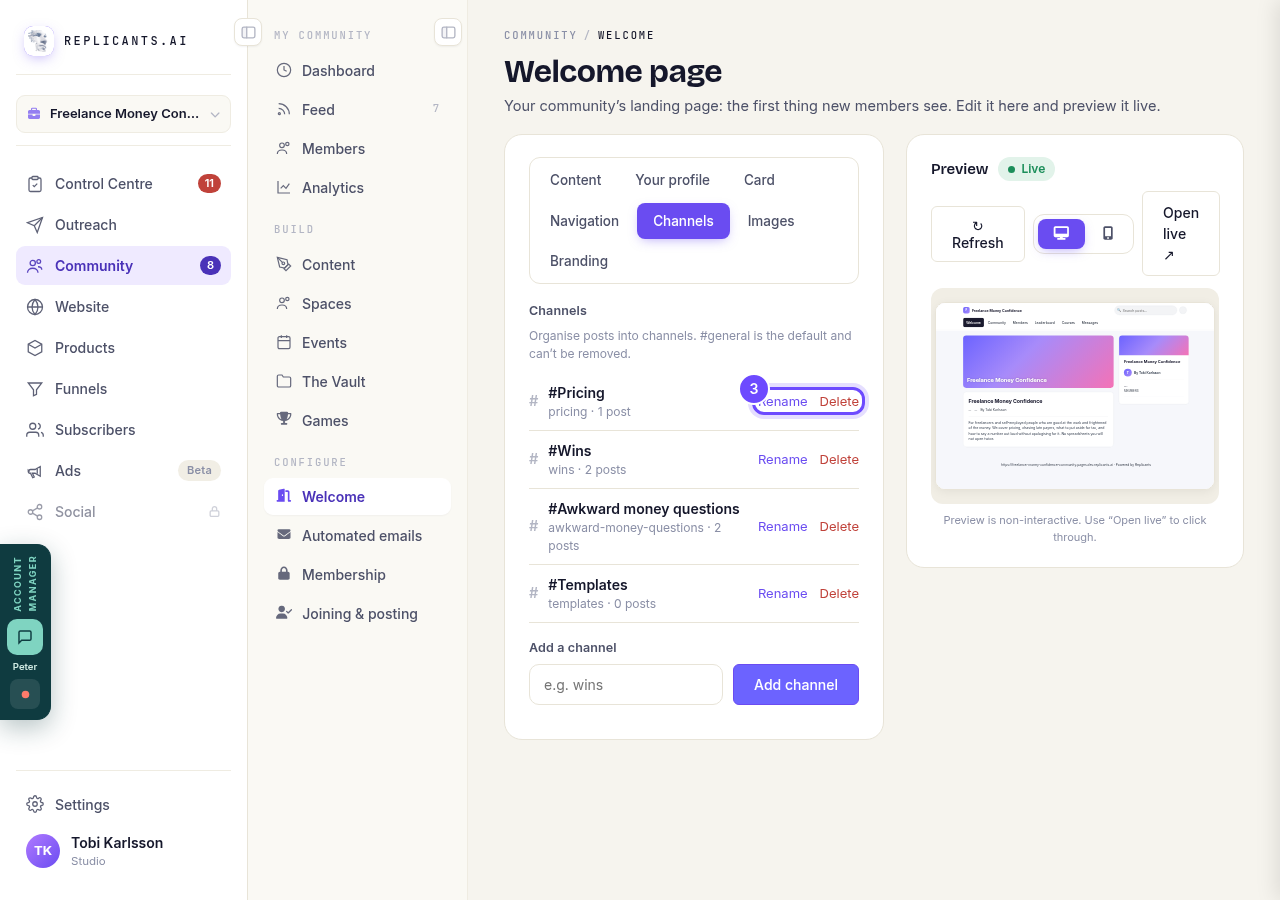Click the Outreach paper plane icon
Screen dimensions: 1280x900
pyautogui.click(x=35, y=225)
